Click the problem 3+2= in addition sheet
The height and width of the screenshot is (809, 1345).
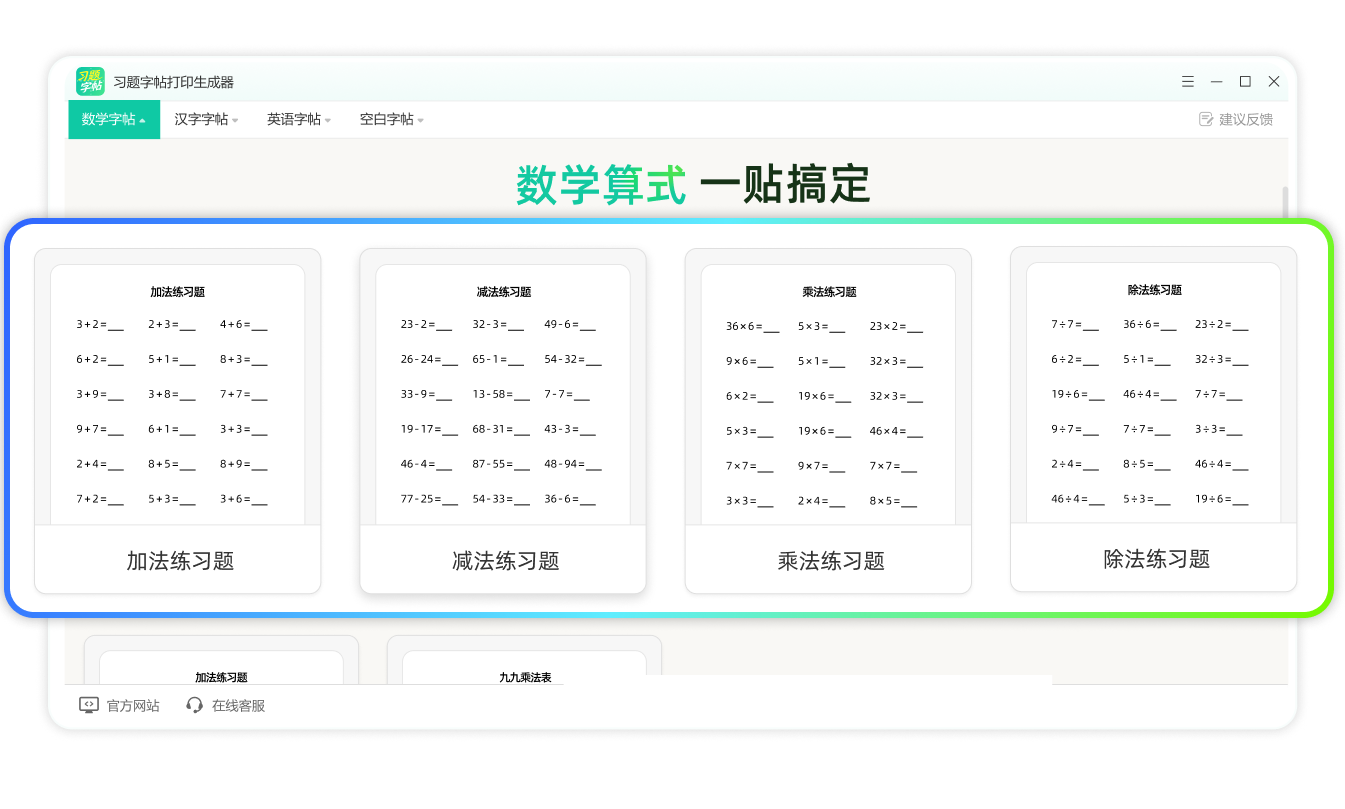coord(100,325)
